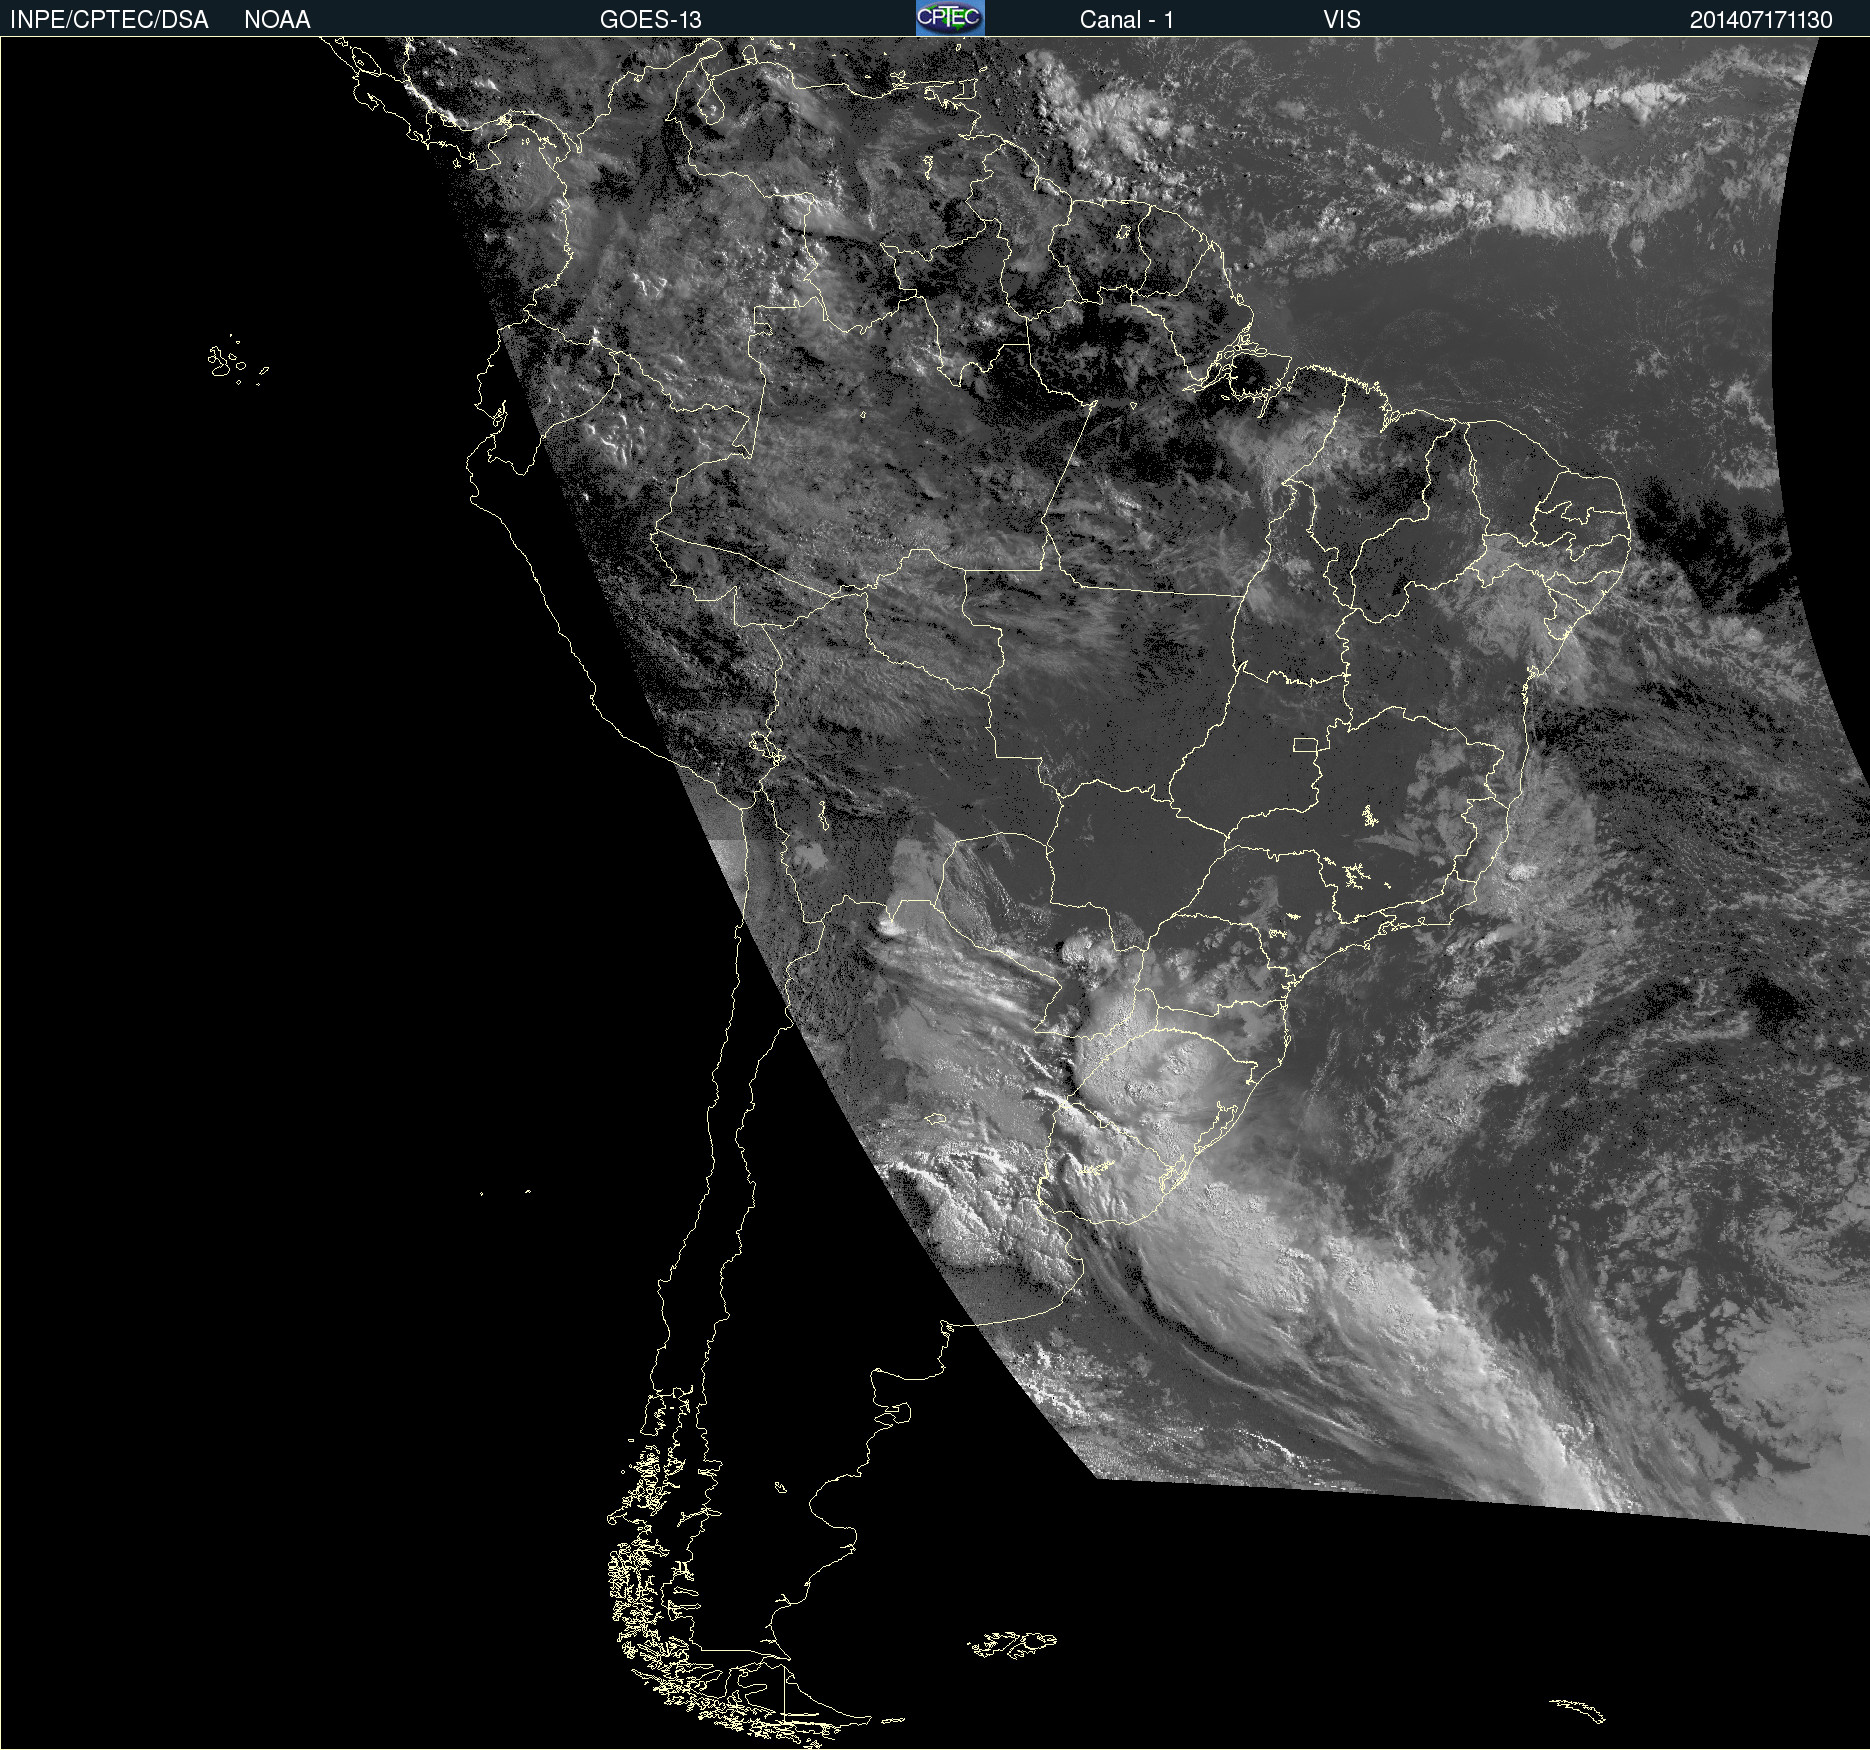The height and width of the screenshot is (1750, 1870).
Task: Click the GOES-13 satellite label
Action: 650,19
